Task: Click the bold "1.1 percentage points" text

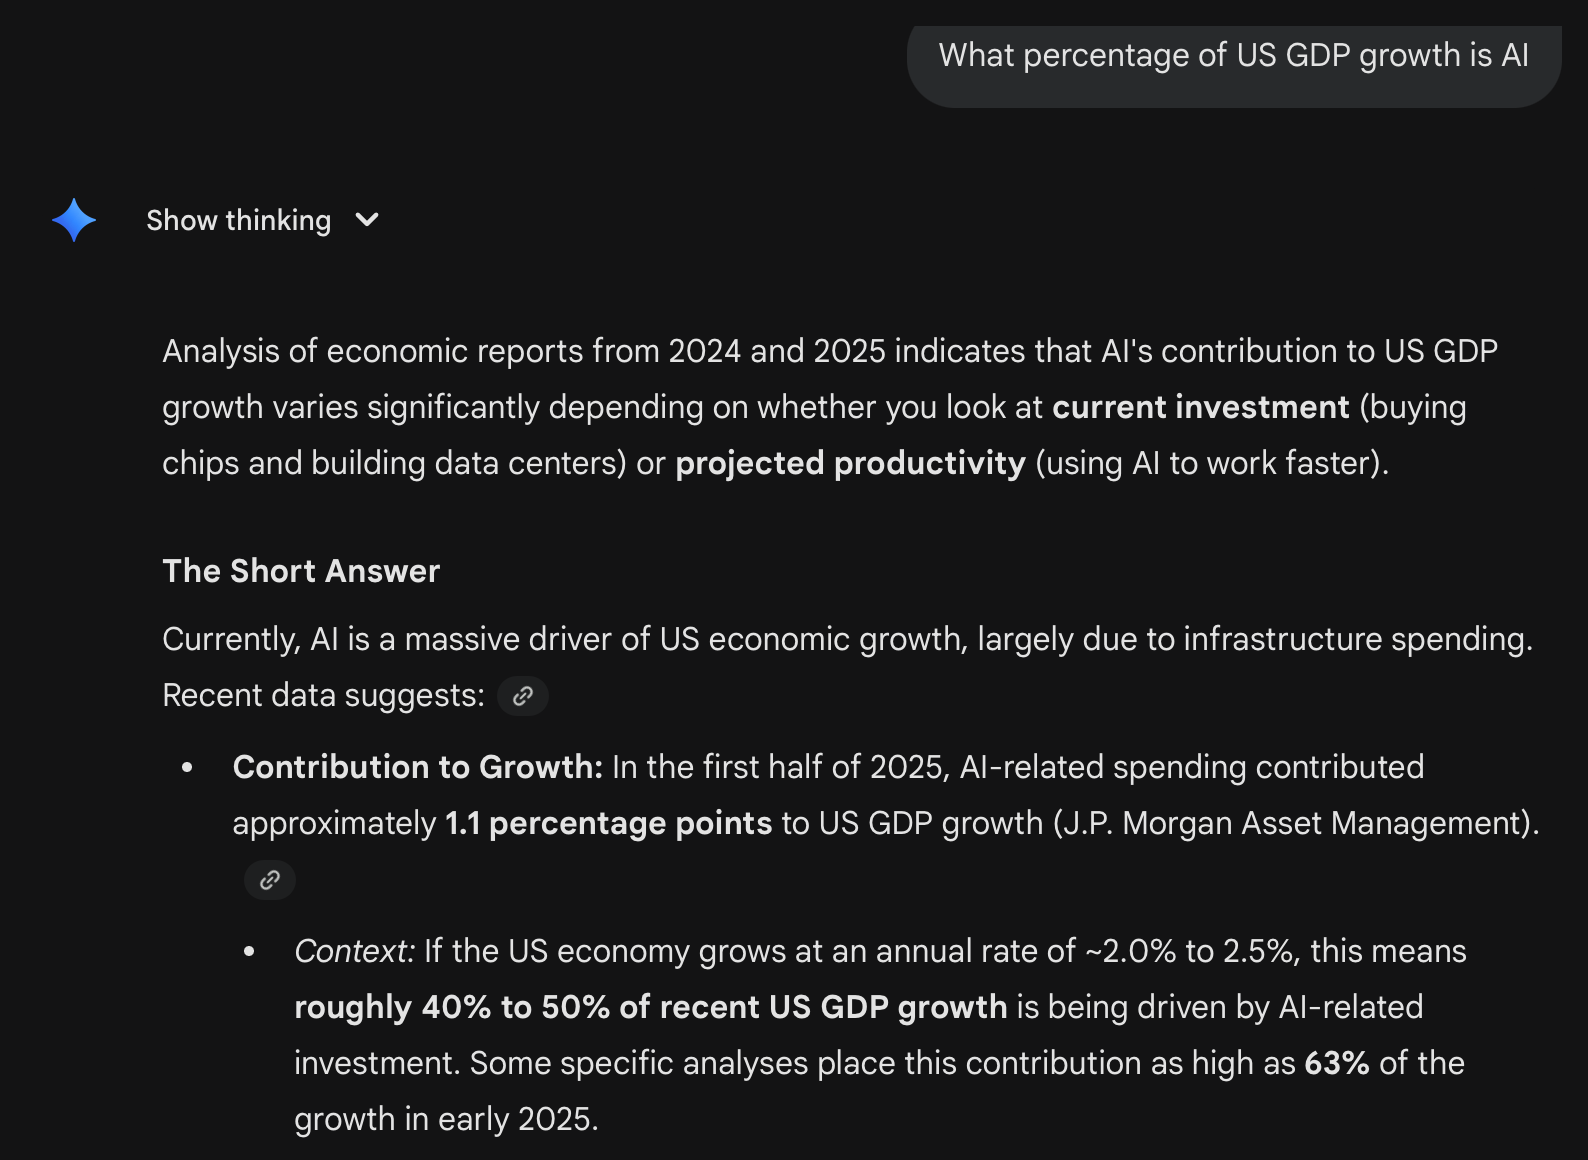Action: (x=608, y=823)
